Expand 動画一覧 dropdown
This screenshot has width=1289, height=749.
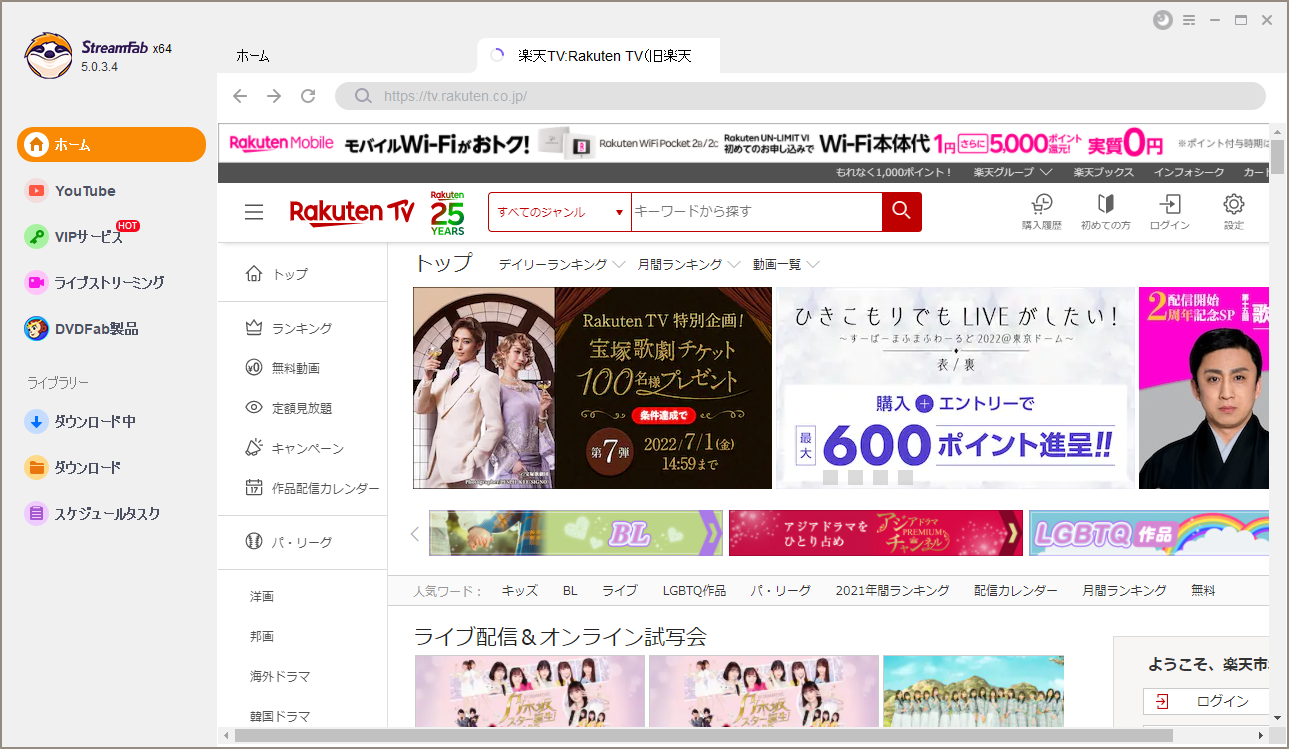(786, 265)
